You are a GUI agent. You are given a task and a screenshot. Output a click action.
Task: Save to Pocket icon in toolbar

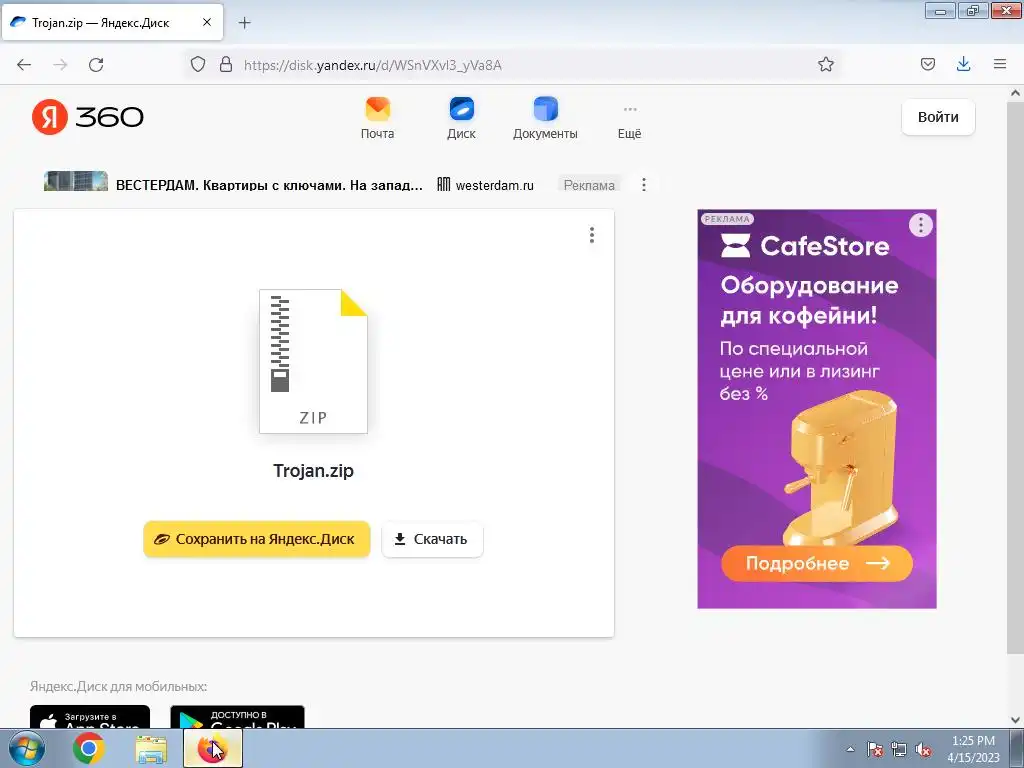coord(927,64)
